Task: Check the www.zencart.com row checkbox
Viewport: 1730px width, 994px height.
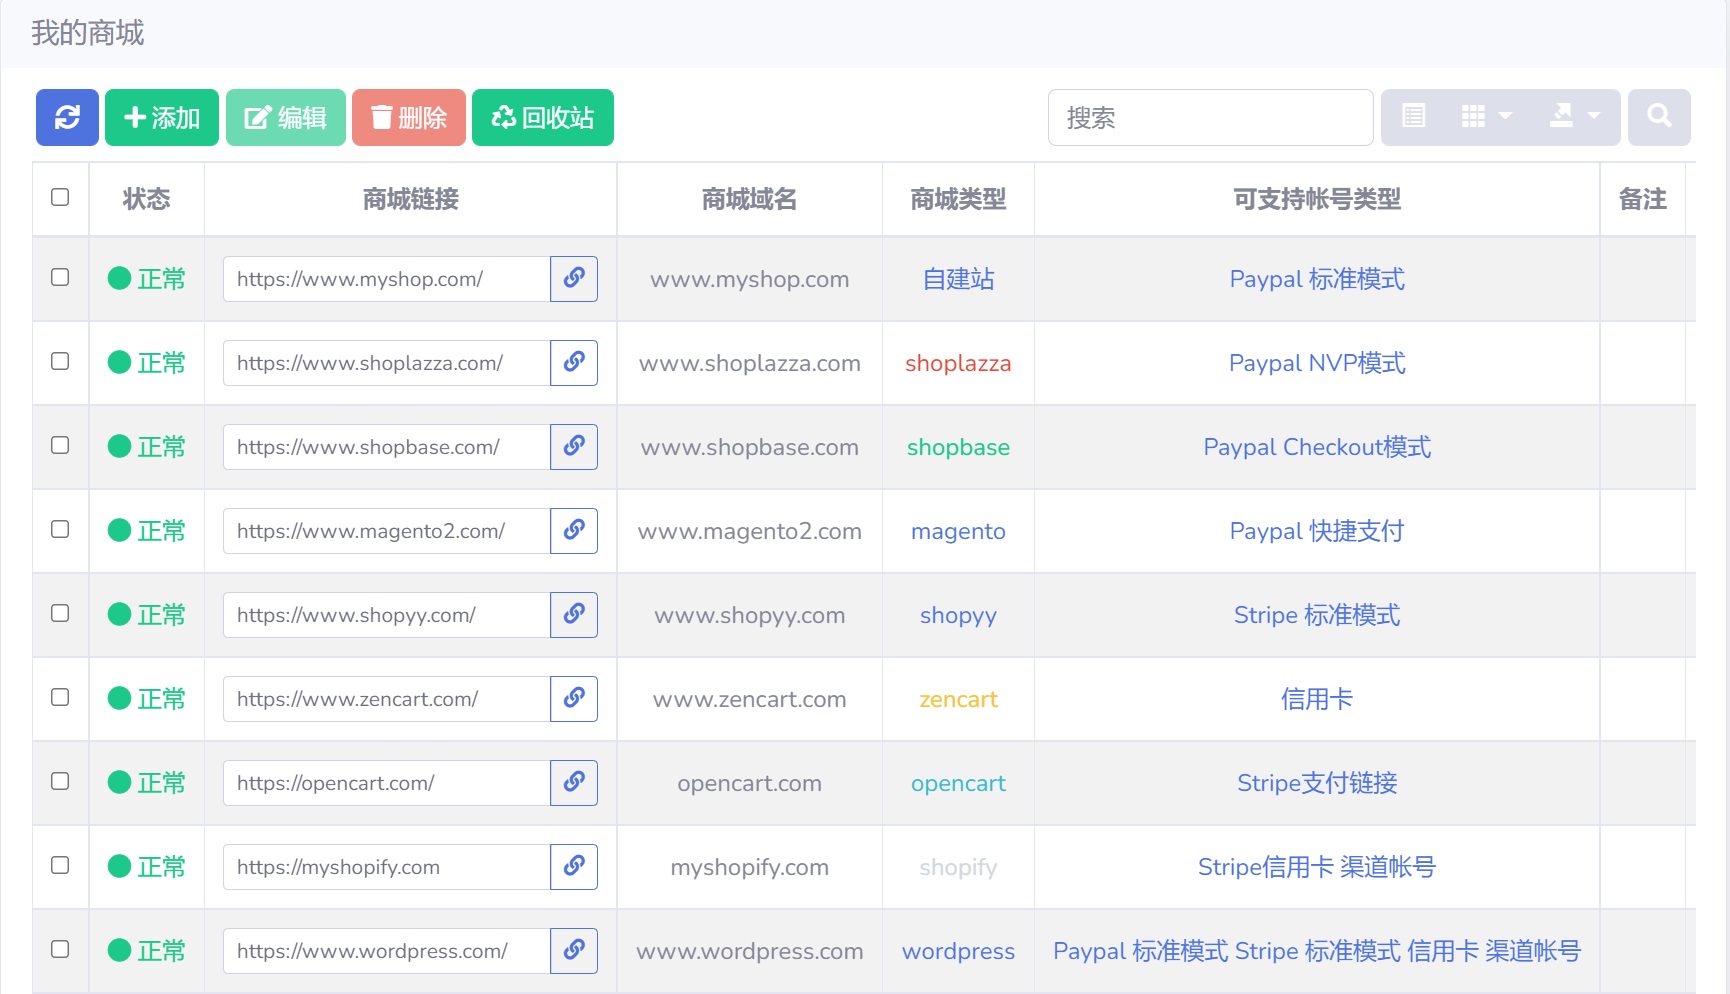Action: [x=60, y=697]
